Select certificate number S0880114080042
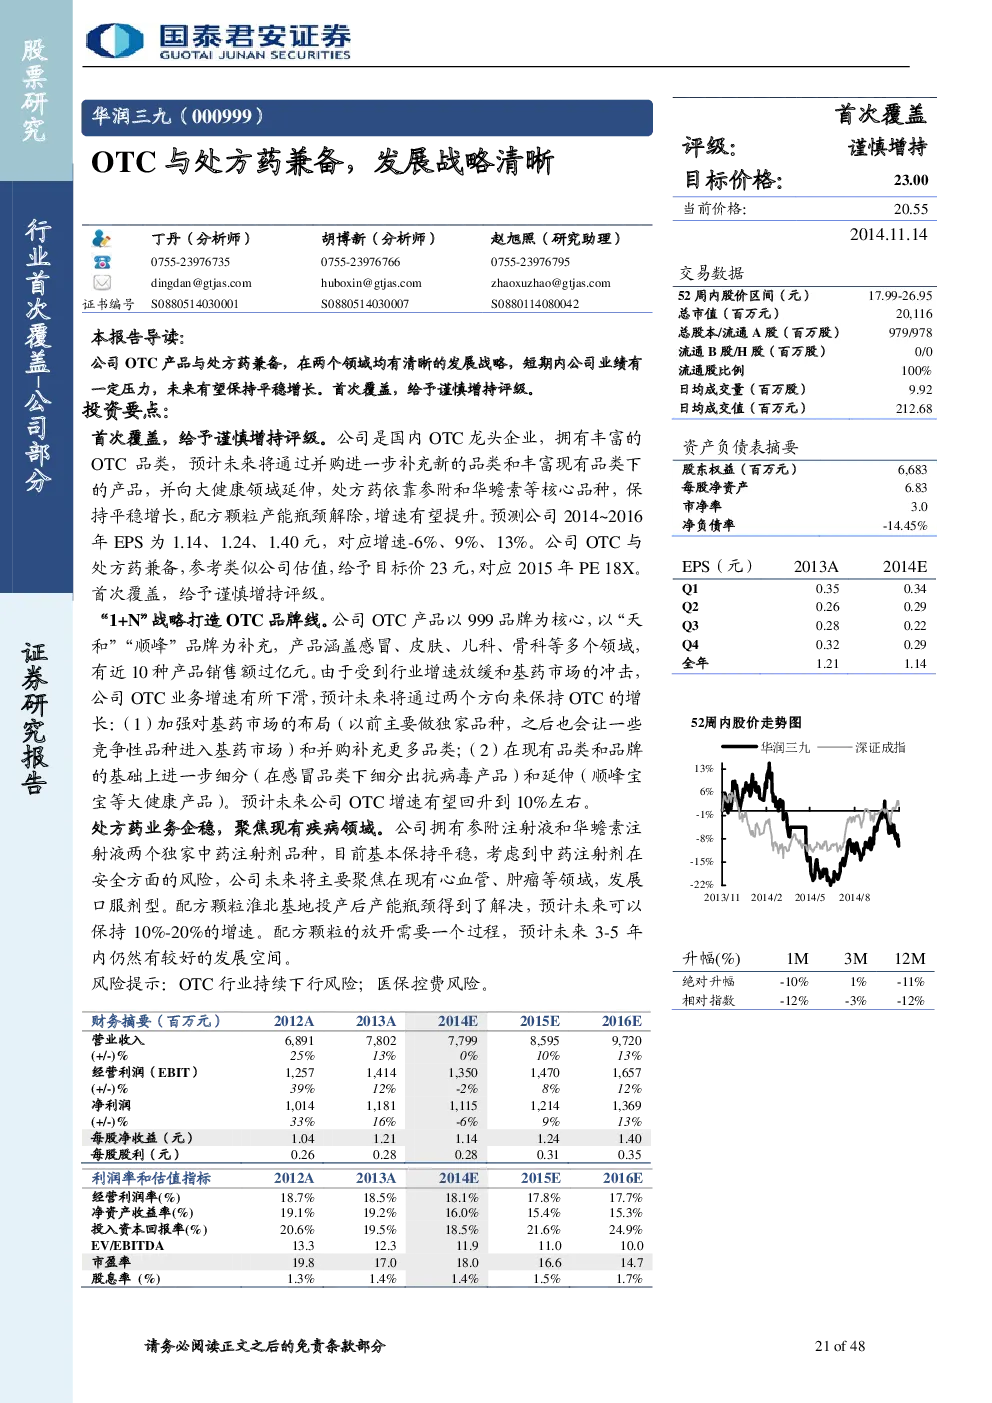The width and height of the screenshot is (992, 1403). (534, 304)
